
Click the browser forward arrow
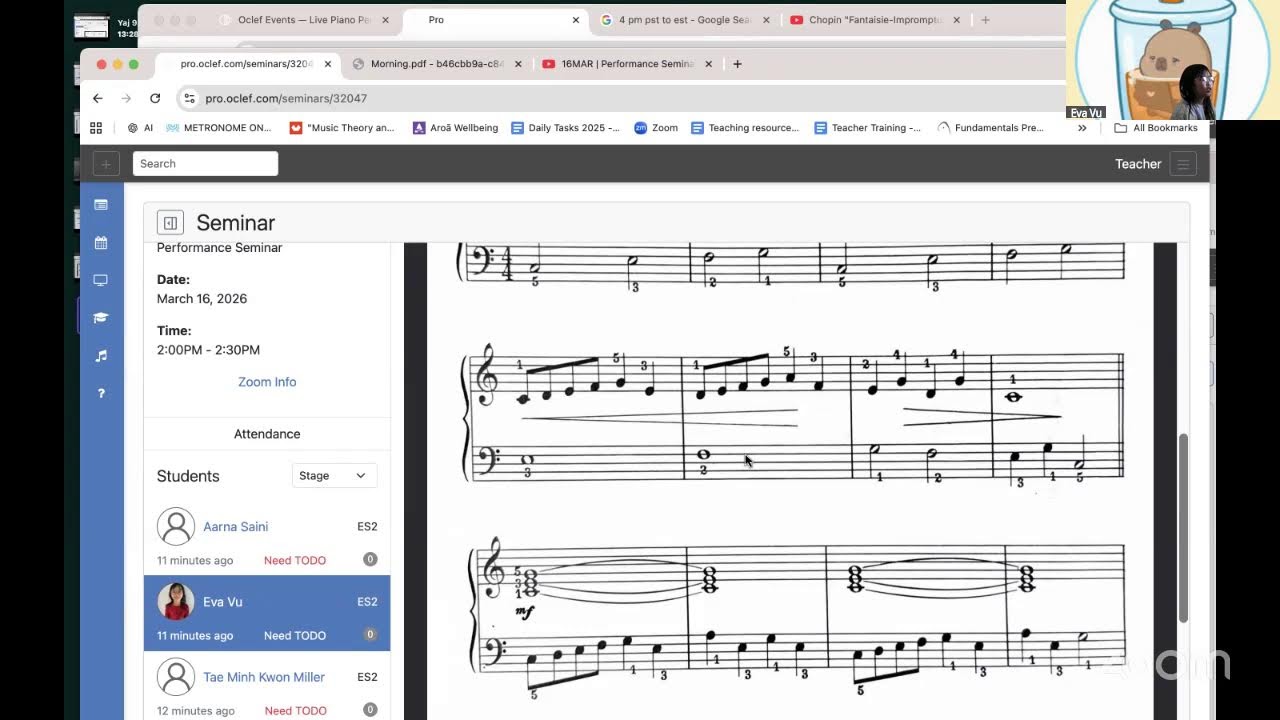pyautogui.click(x=126, y=98)
